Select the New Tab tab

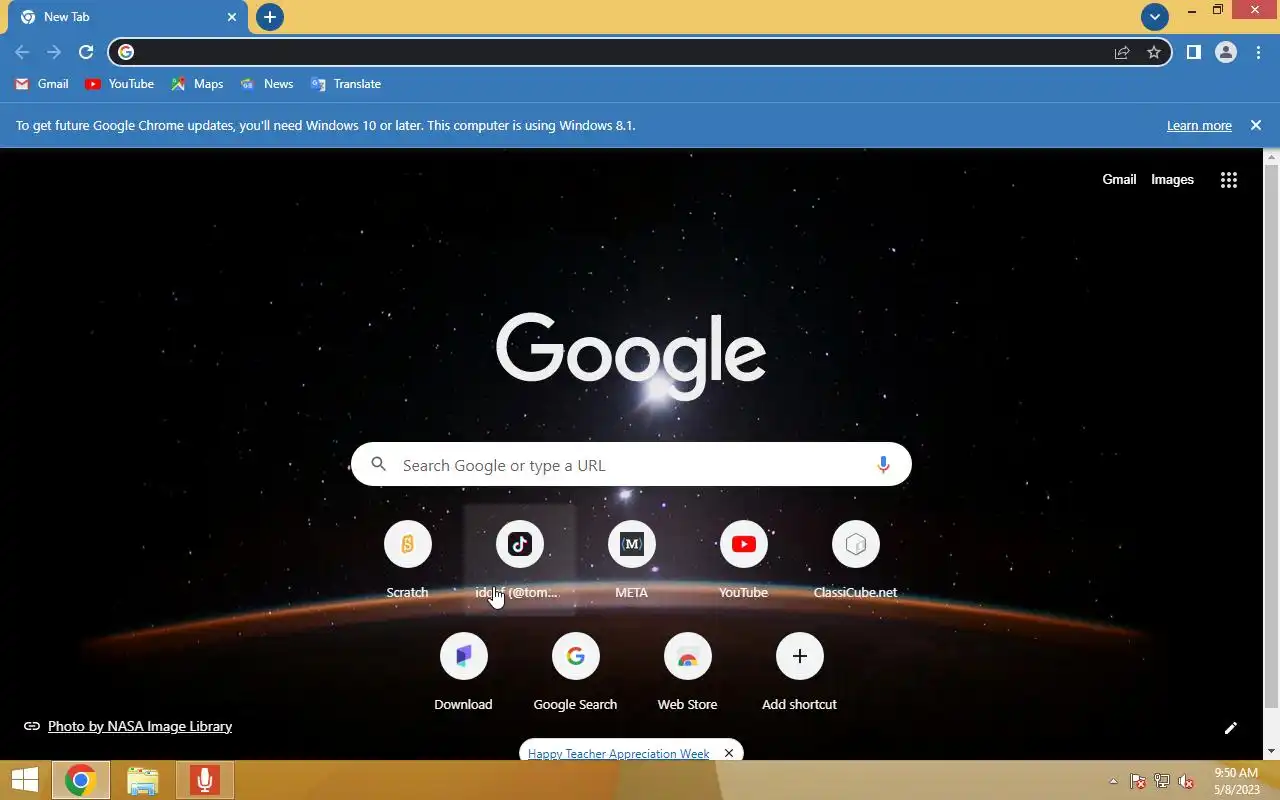(x=128, y=17)
